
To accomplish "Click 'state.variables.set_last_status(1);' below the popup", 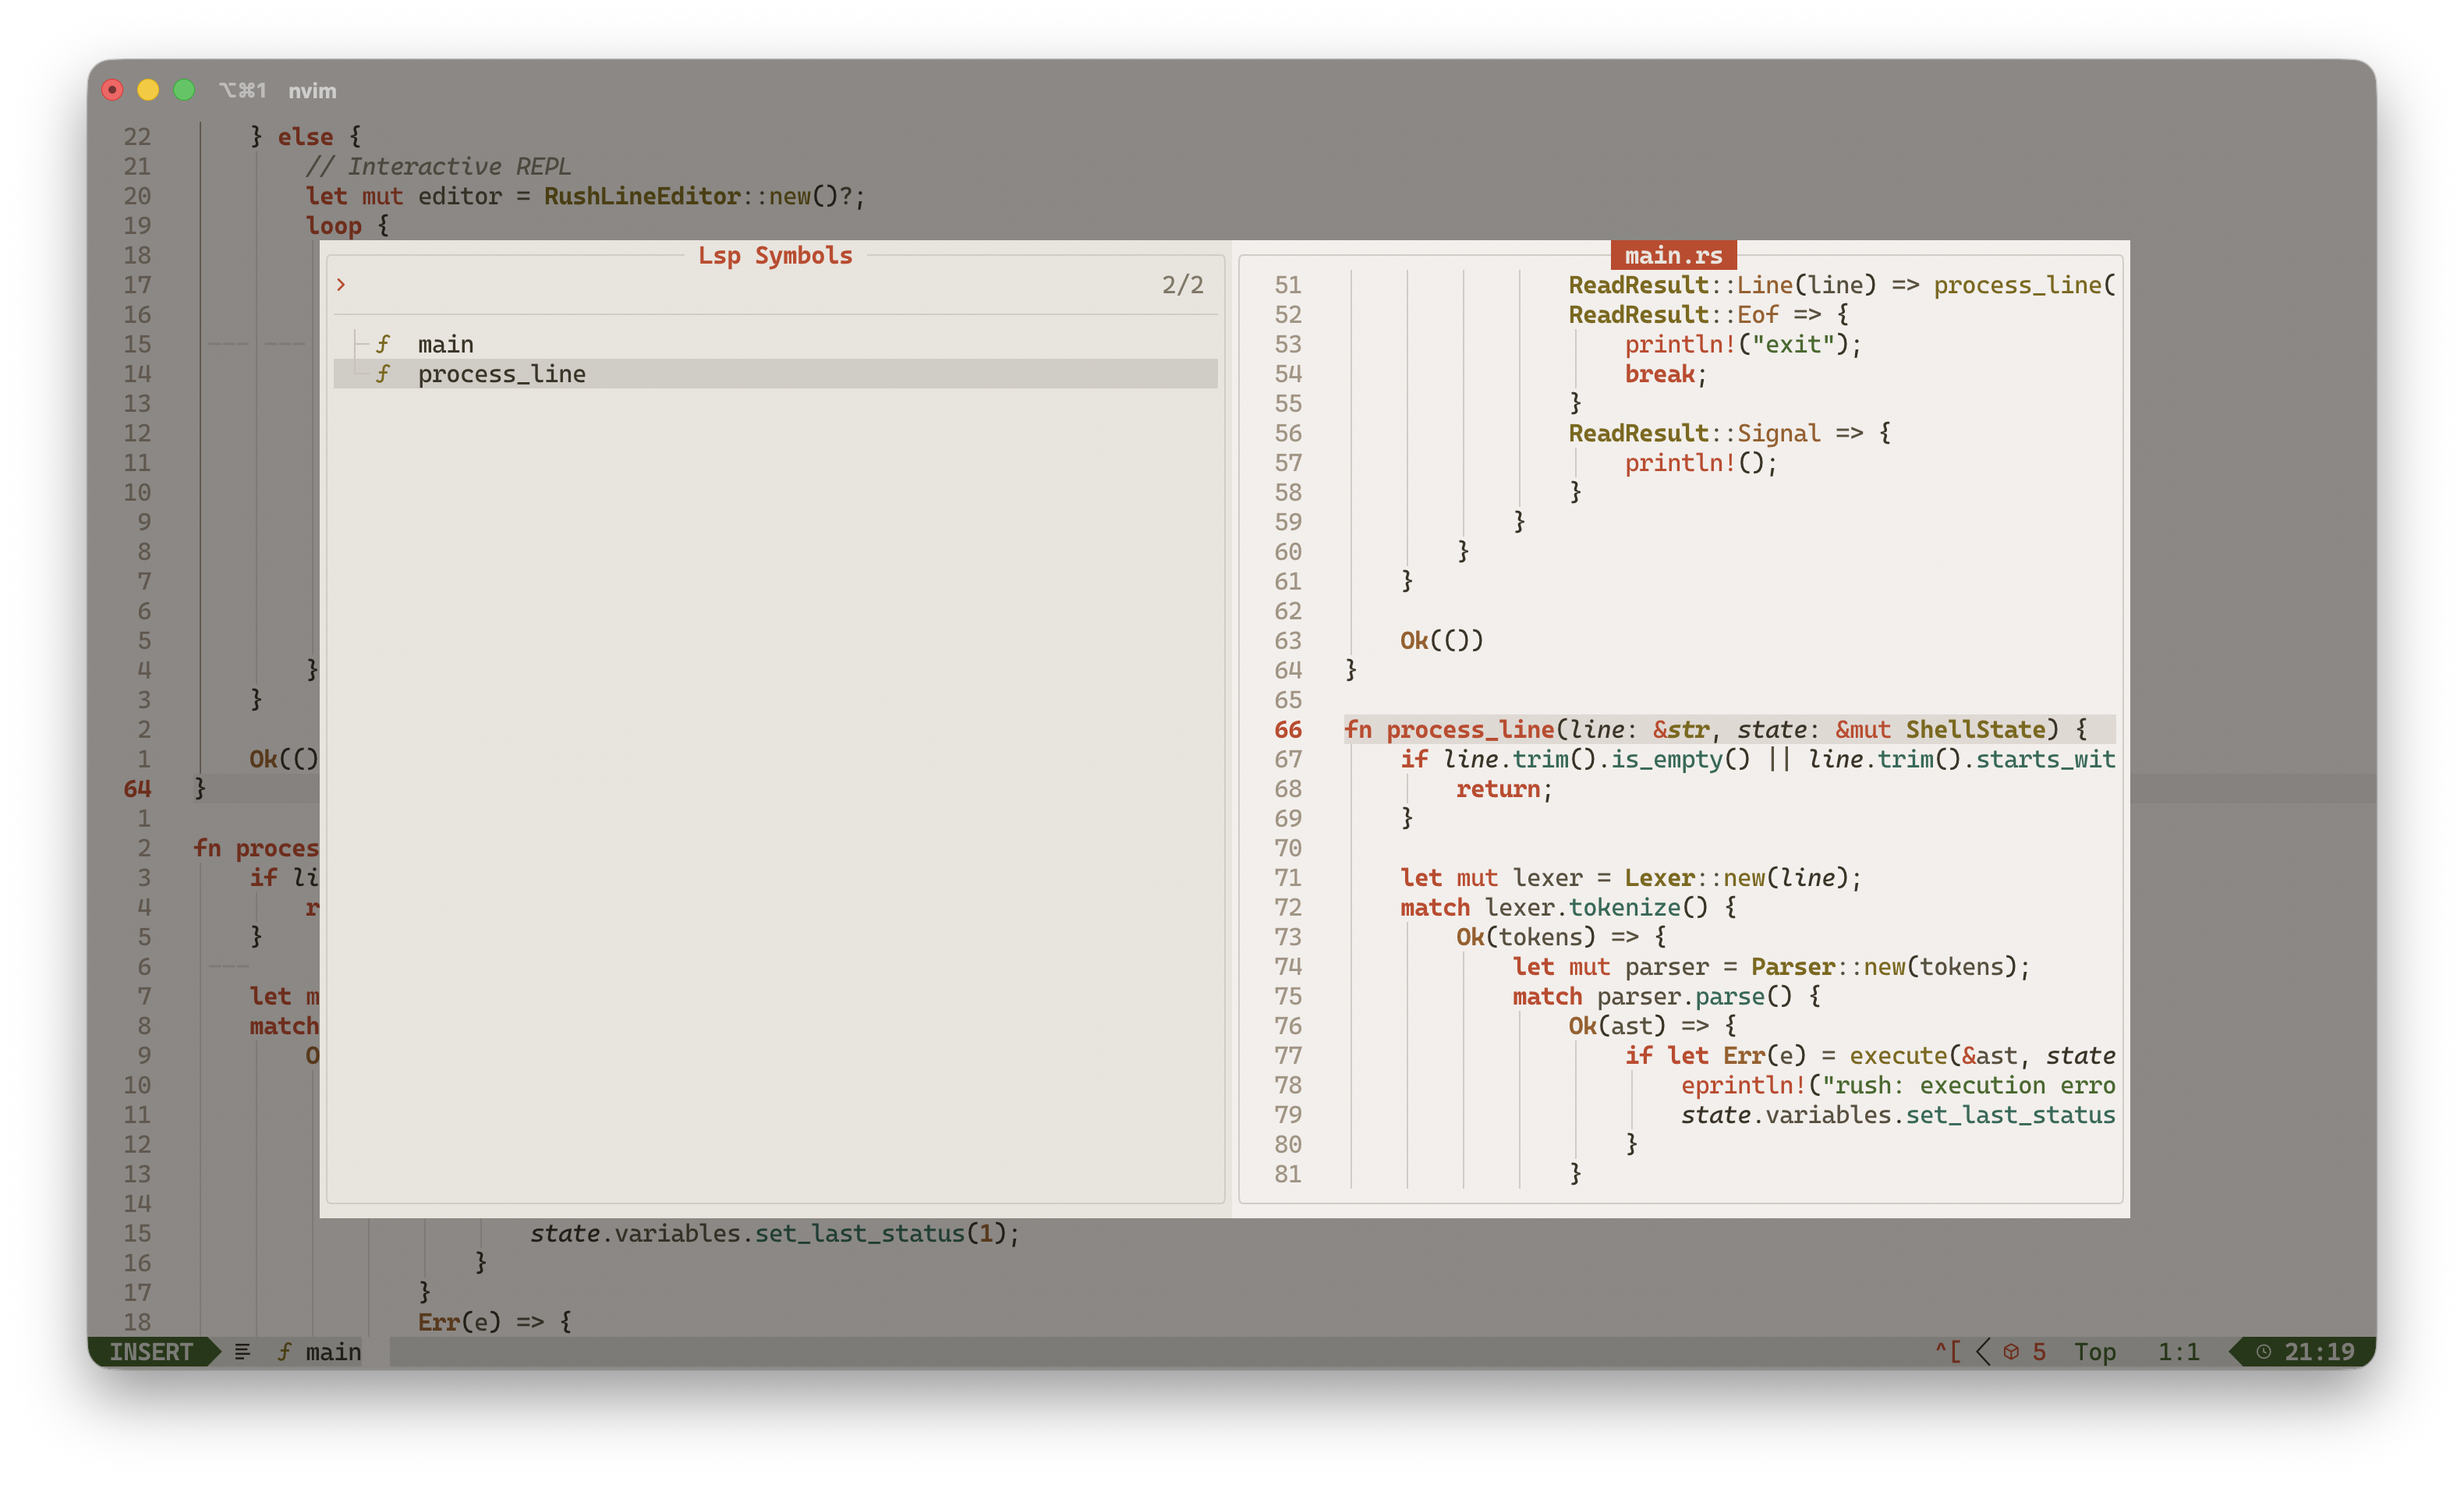I will pyautogui.click(x=775, y=1234).
